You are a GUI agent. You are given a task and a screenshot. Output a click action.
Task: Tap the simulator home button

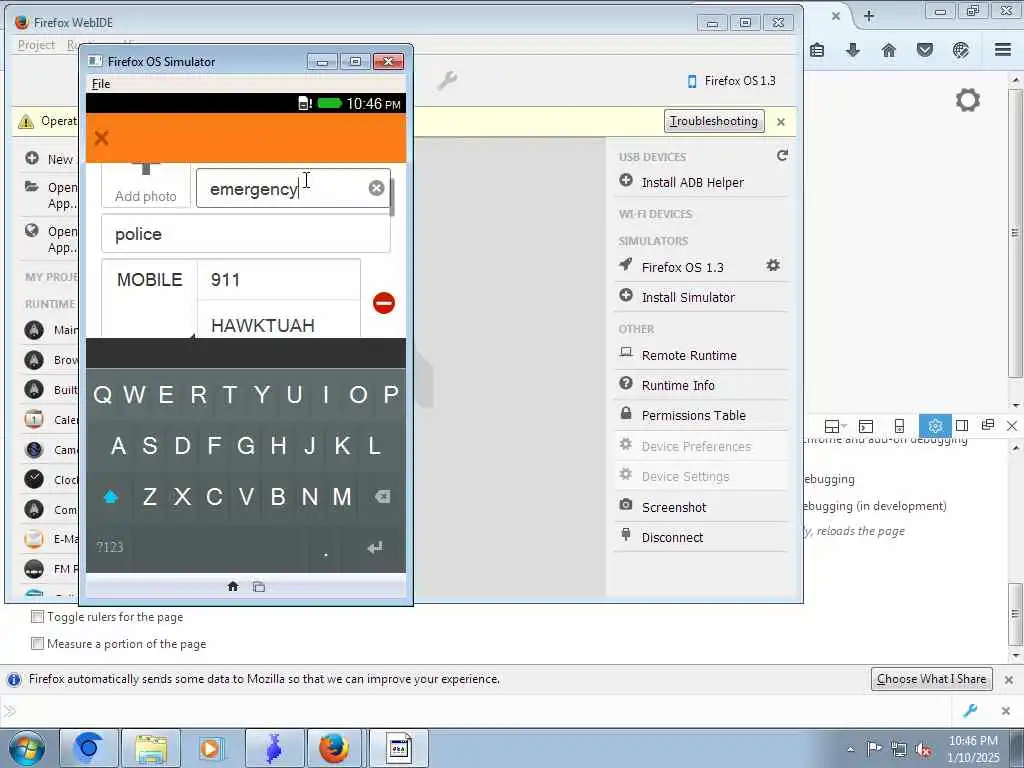pos(233,586)
